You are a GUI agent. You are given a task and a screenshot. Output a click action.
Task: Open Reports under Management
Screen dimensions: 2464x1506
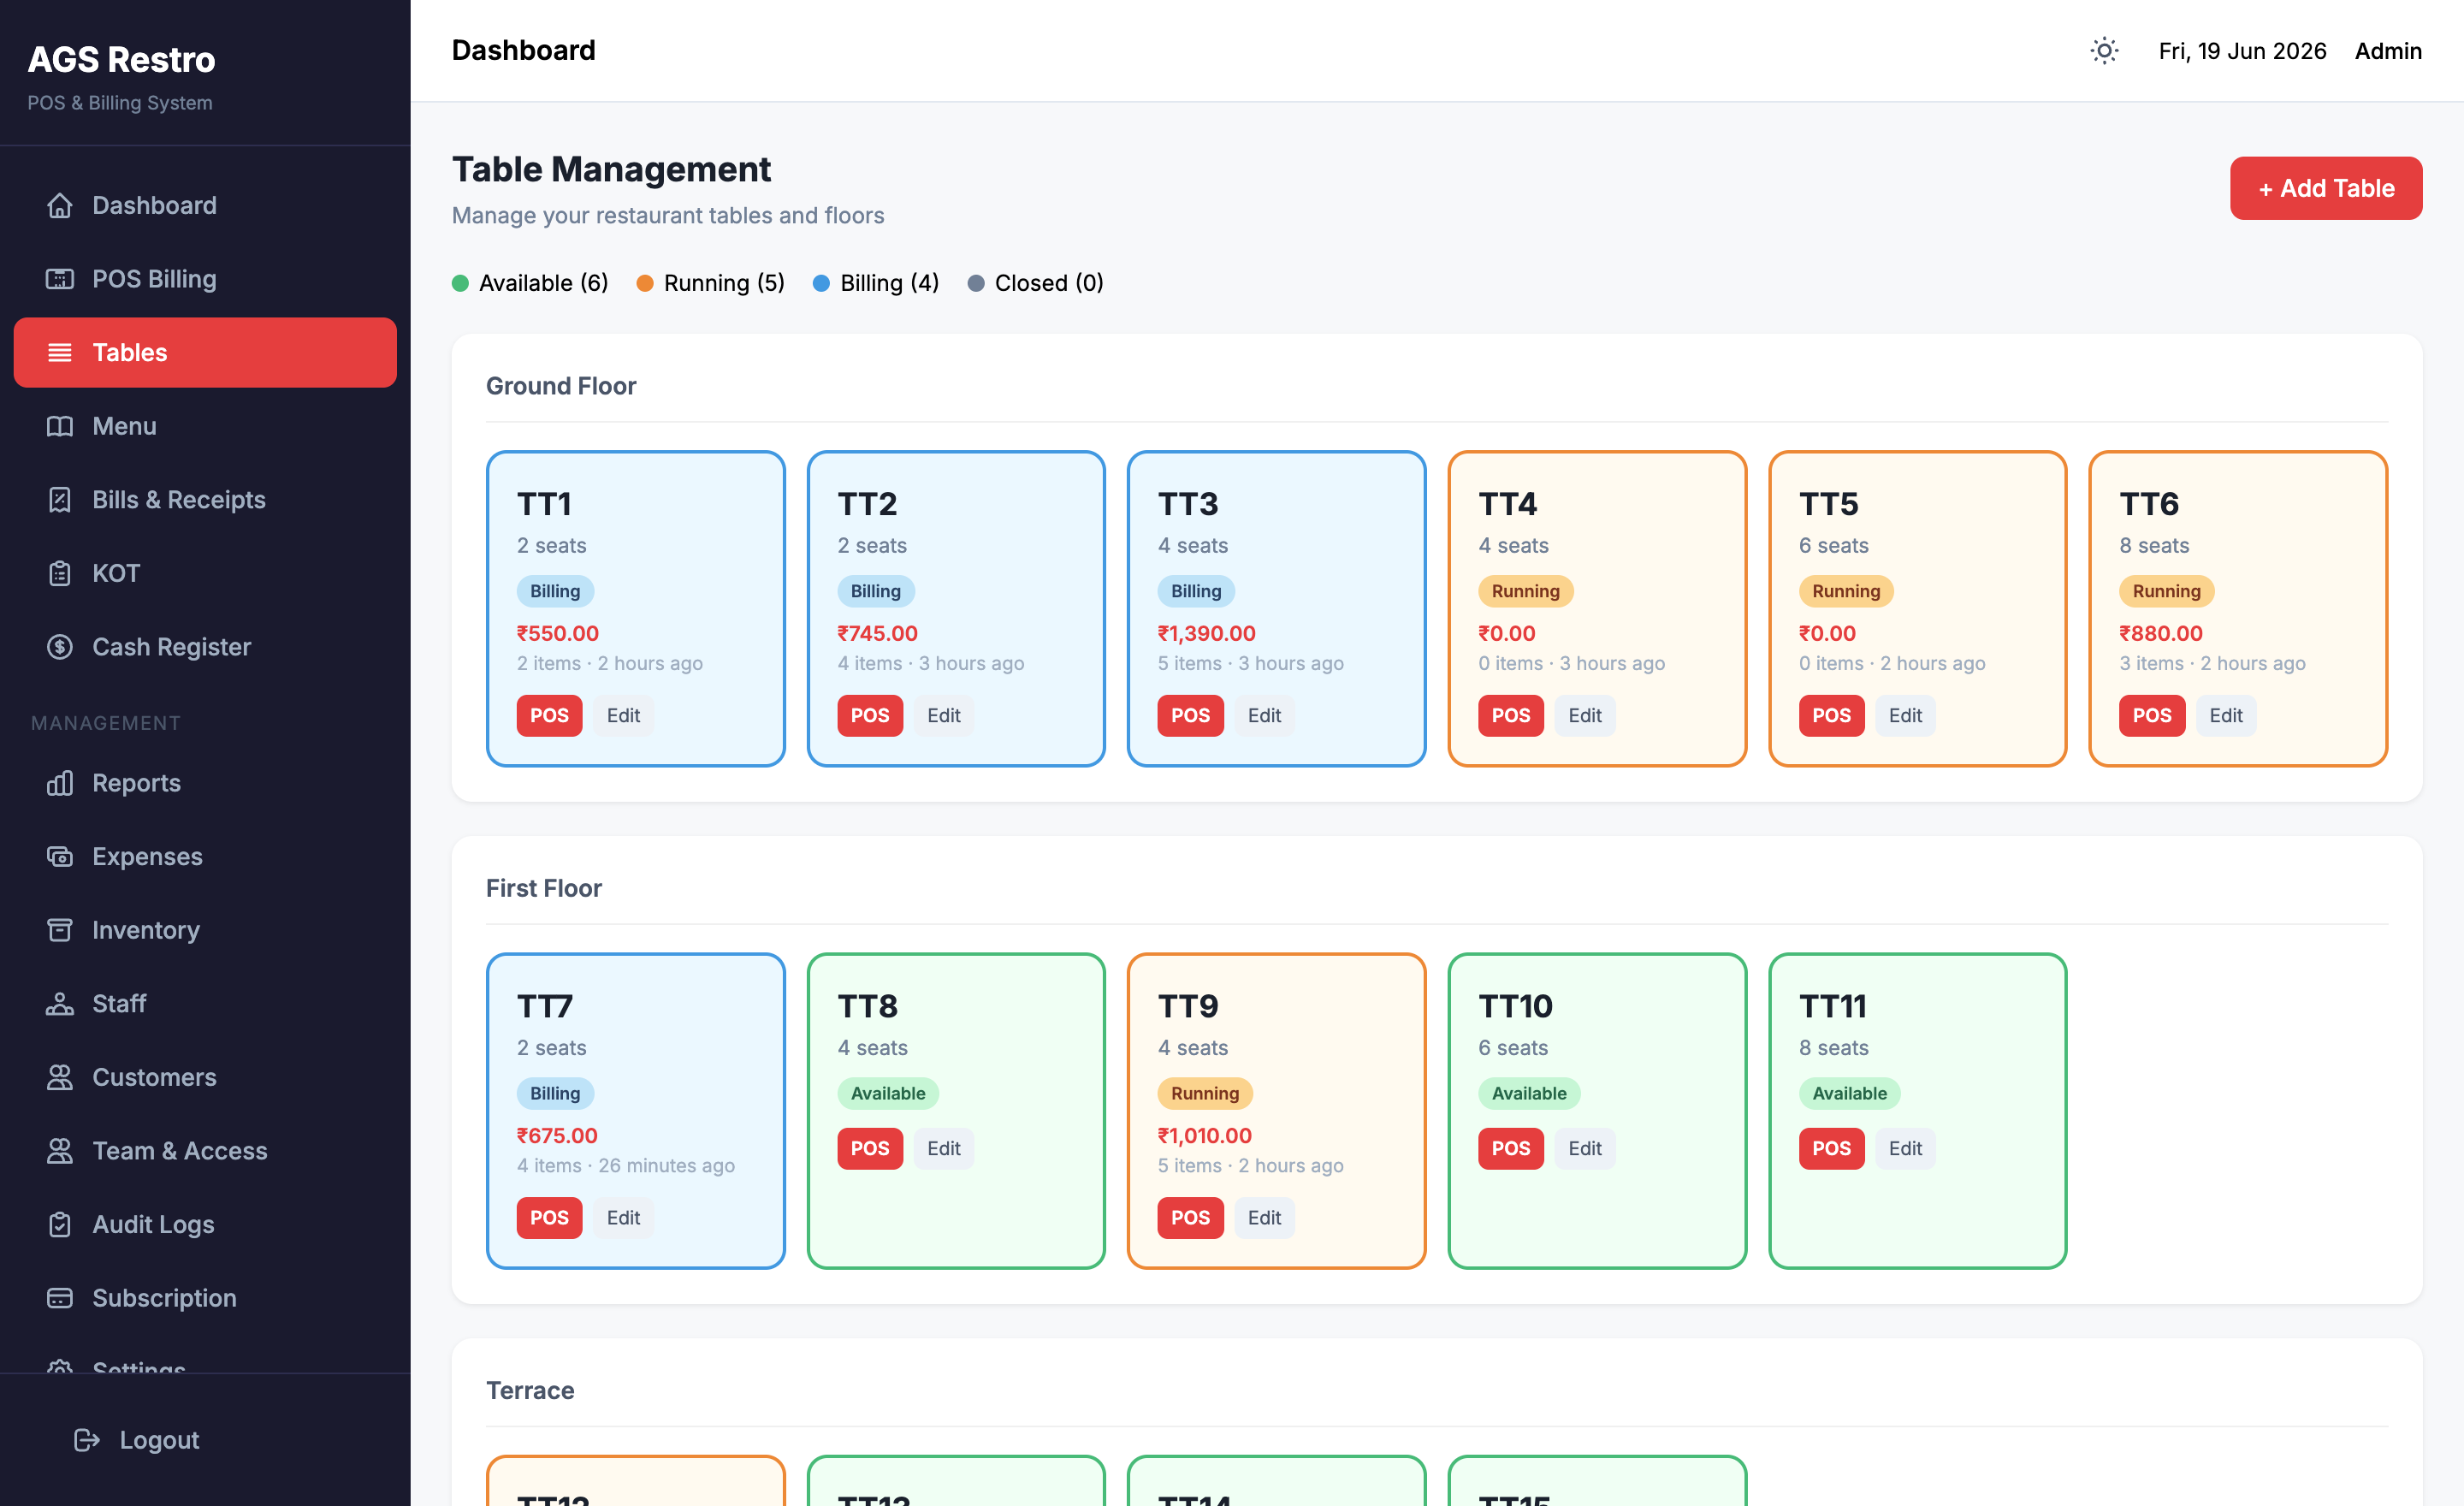pos(205,783)
